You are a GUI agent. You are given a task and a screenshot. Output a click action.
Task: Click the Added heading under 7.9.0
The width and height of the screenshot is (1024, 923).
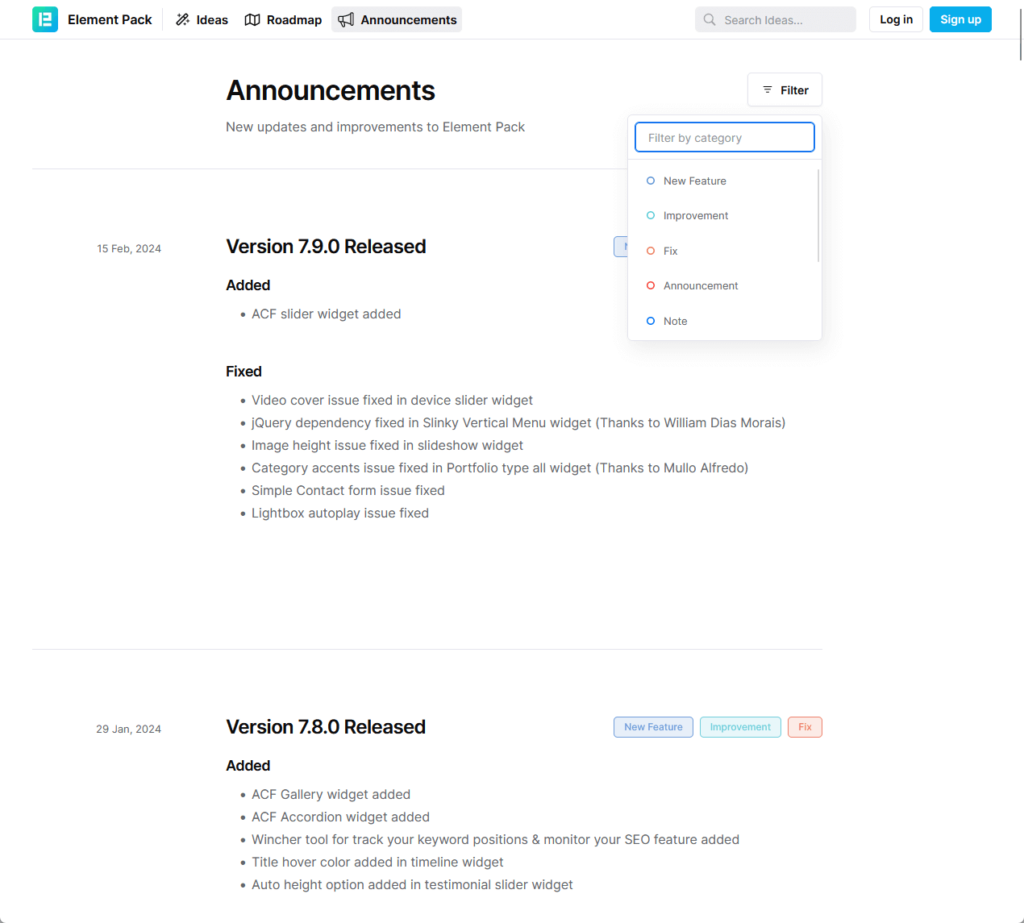point(248,285)
